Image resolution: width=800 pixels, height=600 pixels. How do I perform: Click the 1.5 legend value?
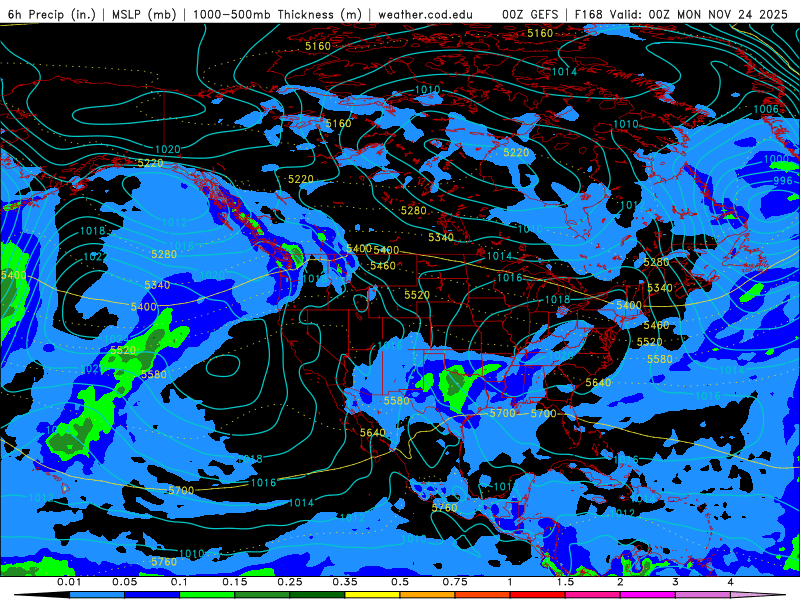coord(565,582)
